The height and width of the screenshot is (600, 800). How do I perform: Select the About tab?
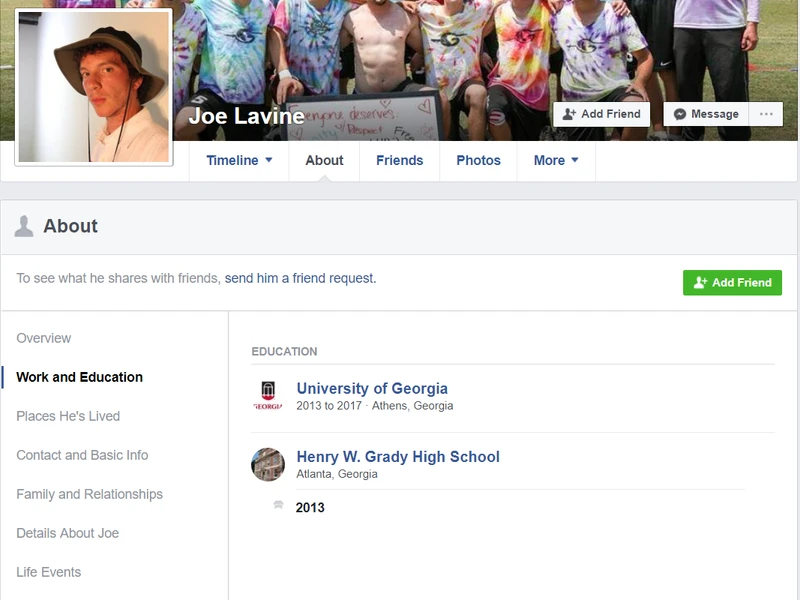pos(324,160)
